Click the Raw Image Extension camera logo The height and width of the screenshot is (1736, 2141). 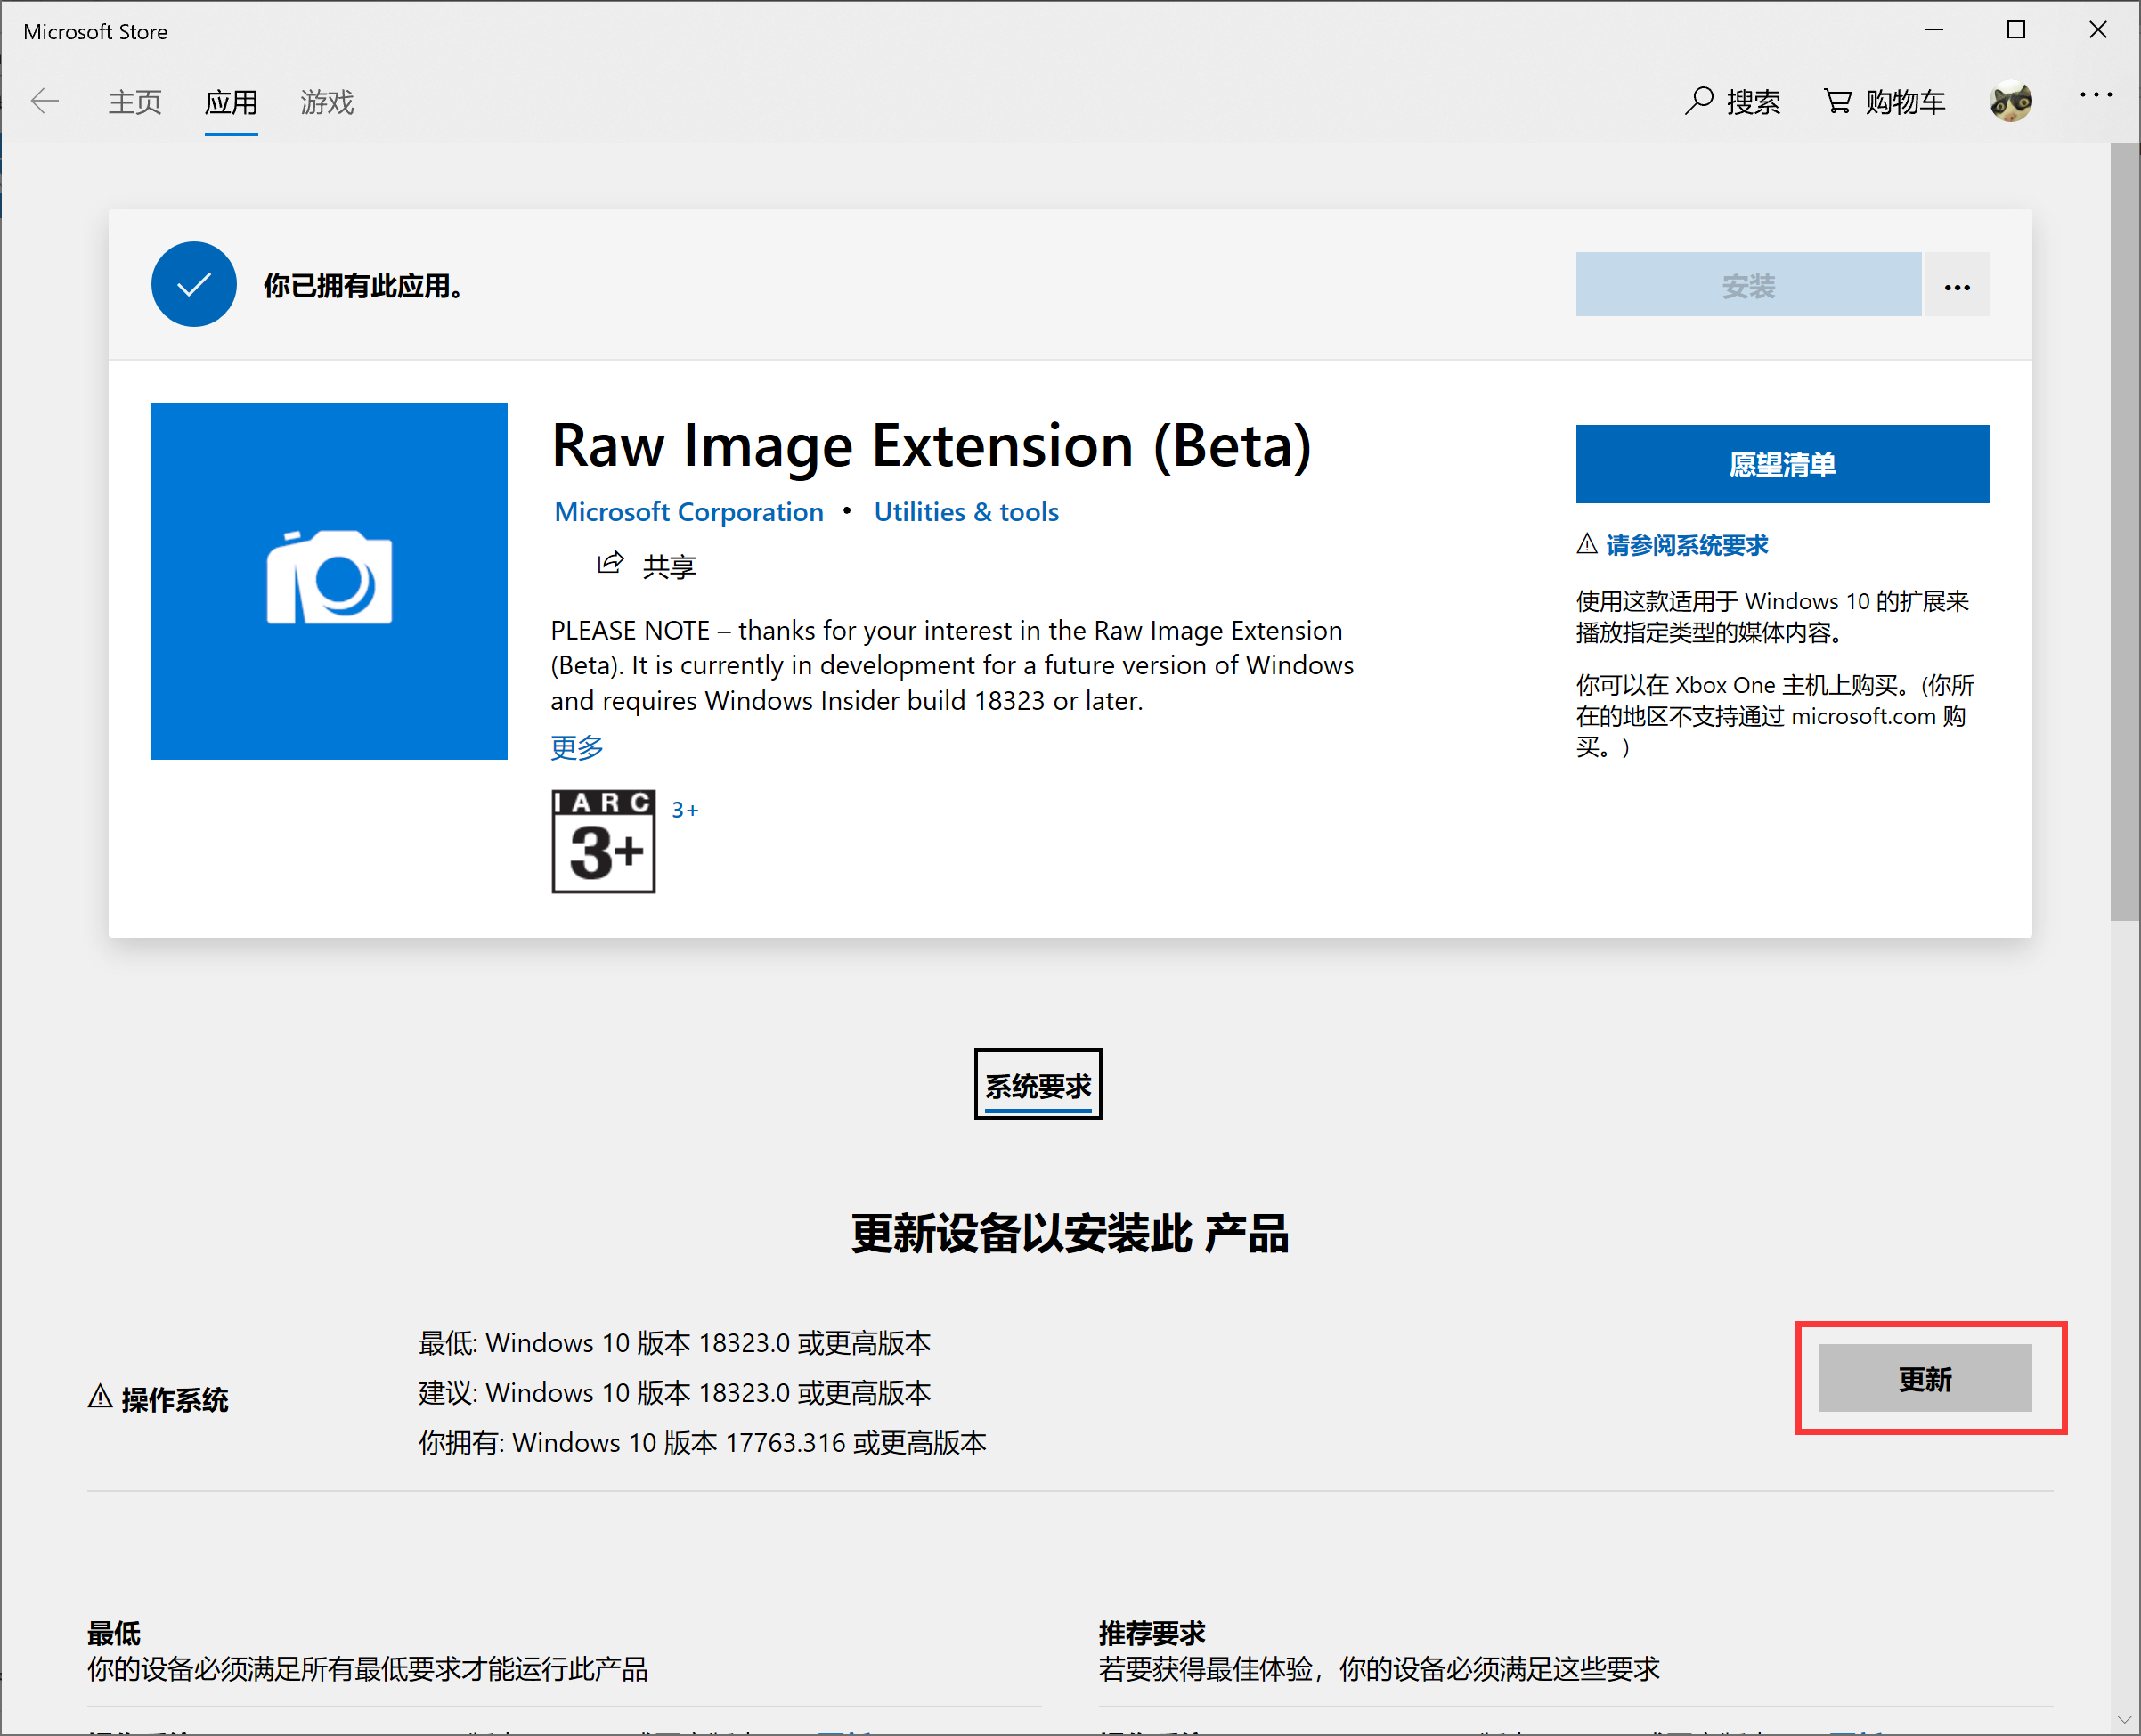tap(329, 581)
